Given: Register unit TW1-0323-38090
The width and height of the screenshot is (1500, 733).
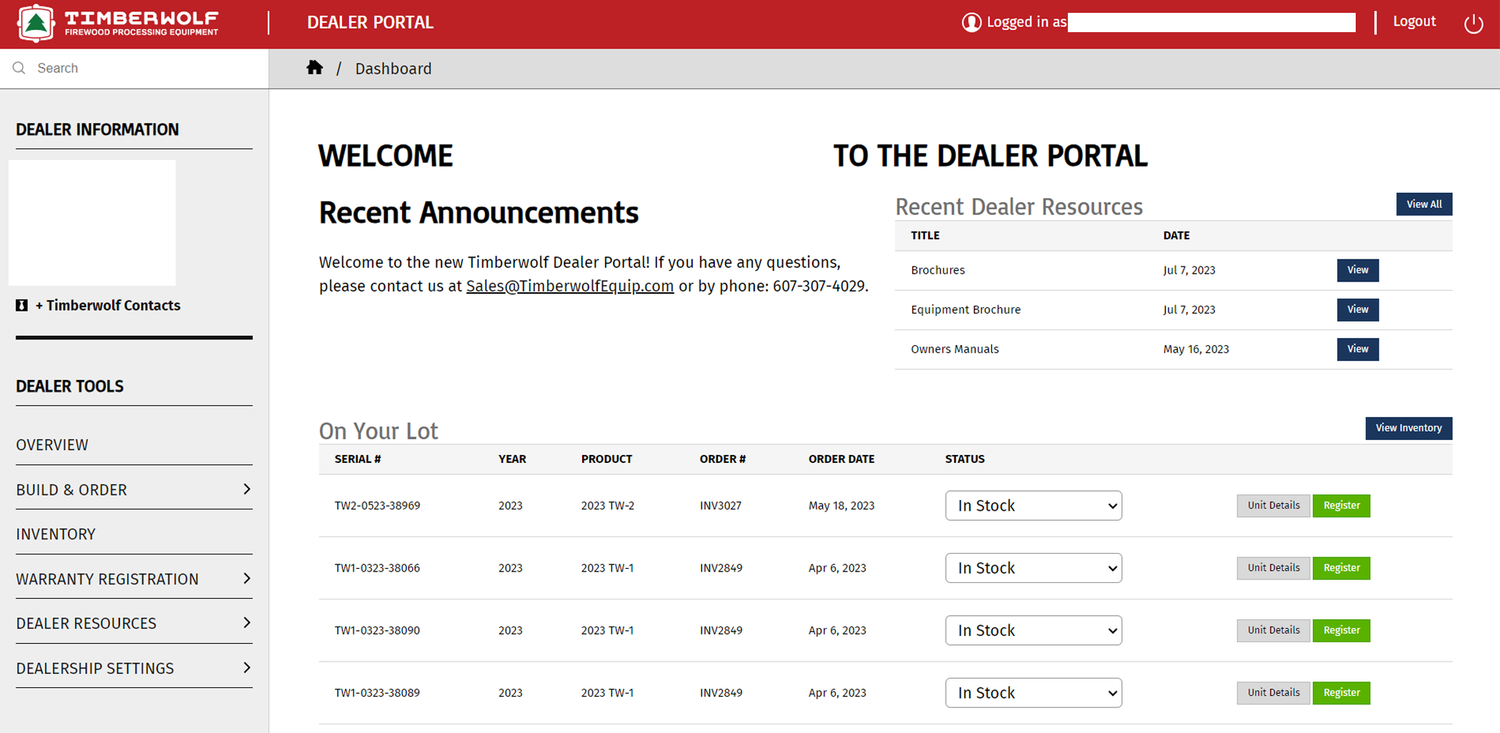Looking at the screenshot, I should 1342,630.
